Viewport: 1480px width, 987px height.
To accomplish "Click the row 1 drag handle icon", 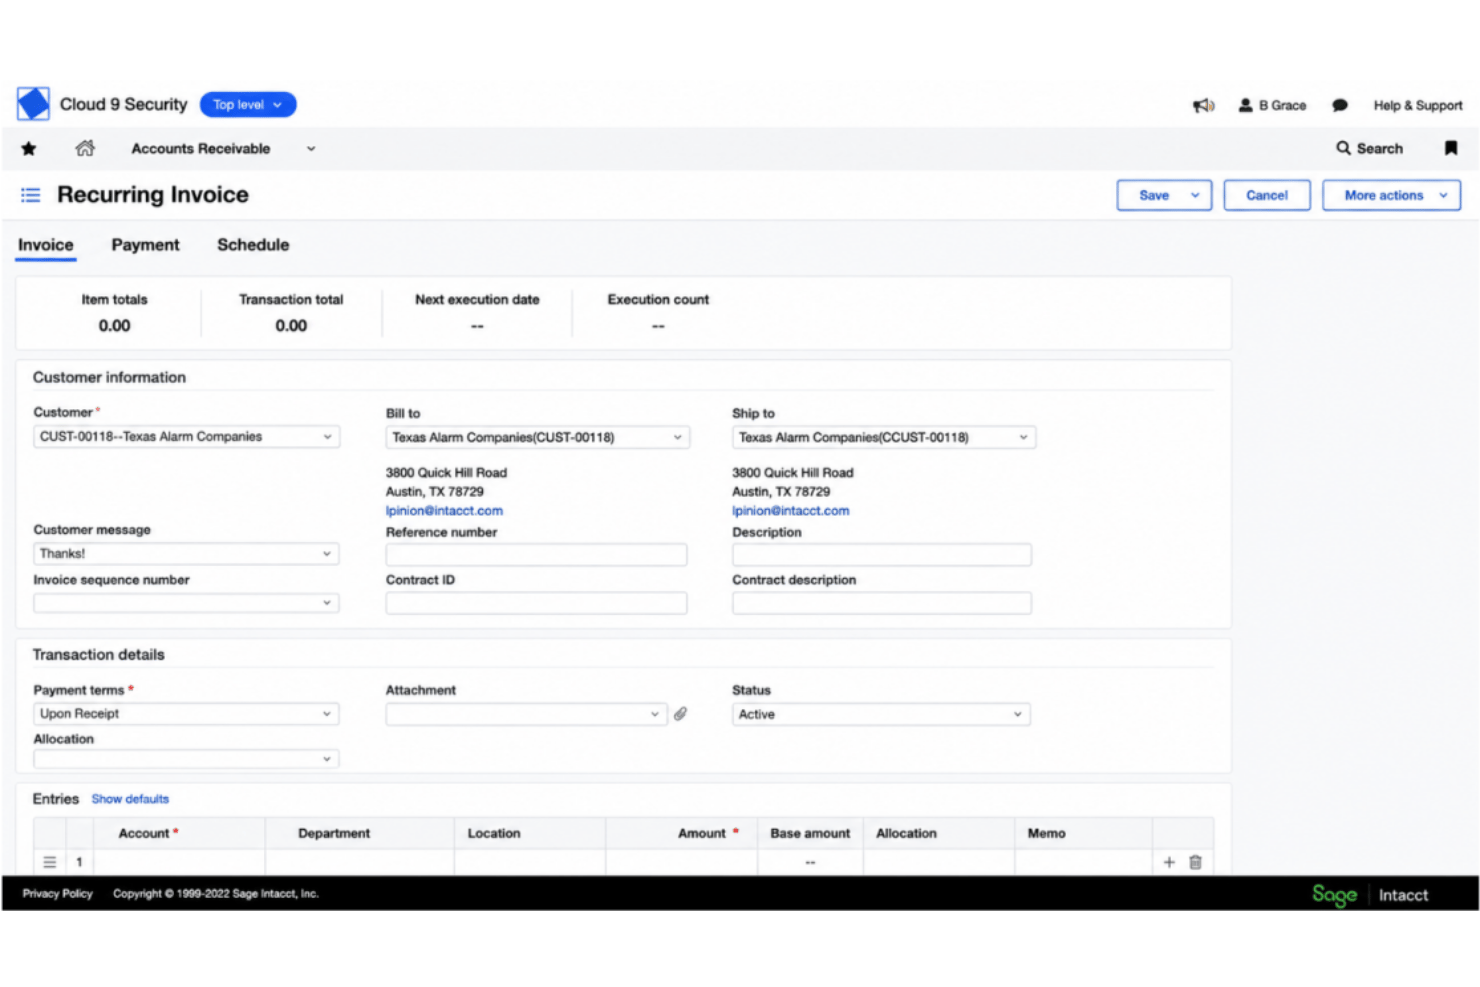I will [50, 862].
